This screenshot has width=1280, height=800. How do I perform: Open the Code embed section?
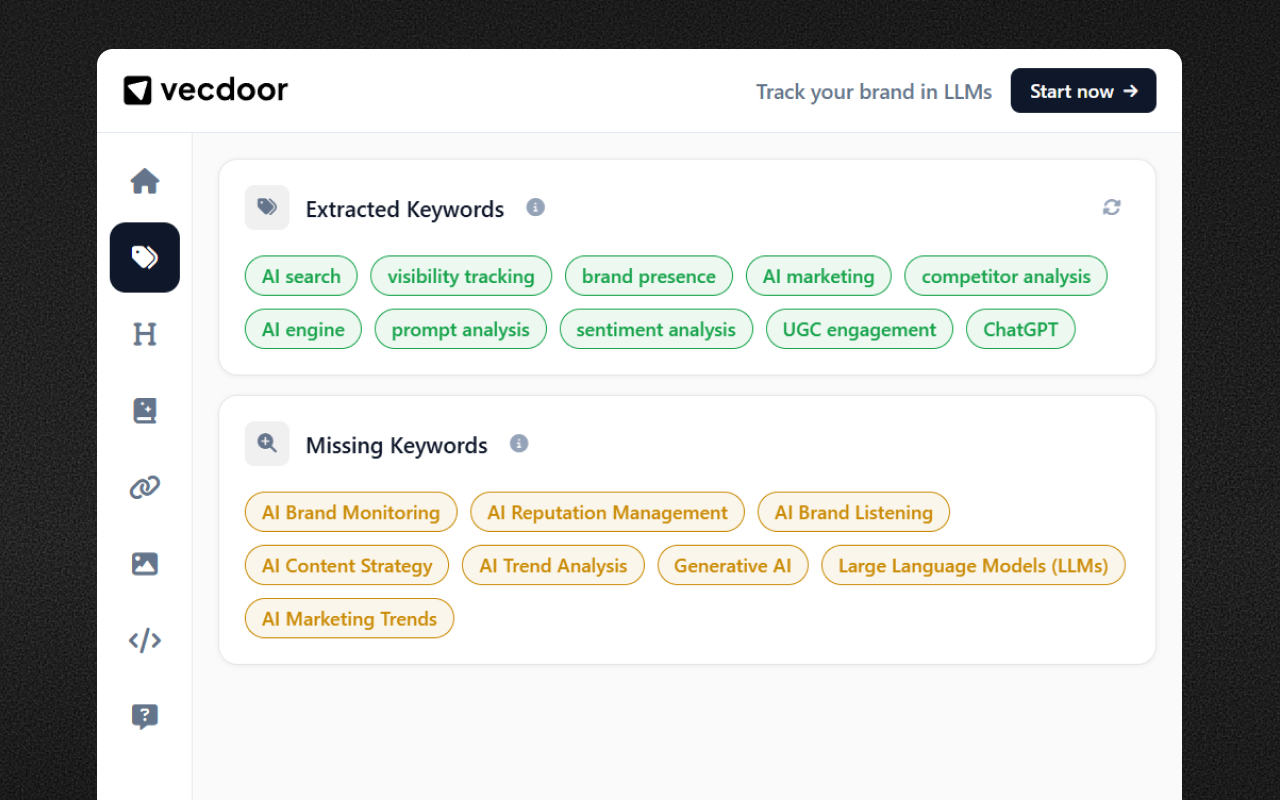144,640
